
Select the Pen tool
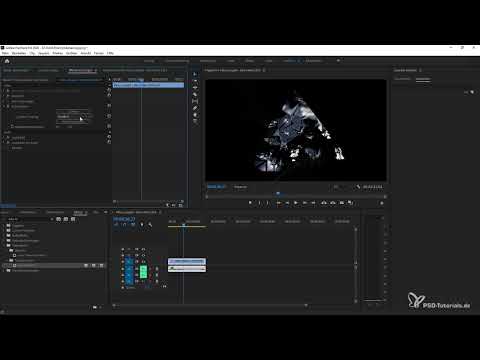195,108
